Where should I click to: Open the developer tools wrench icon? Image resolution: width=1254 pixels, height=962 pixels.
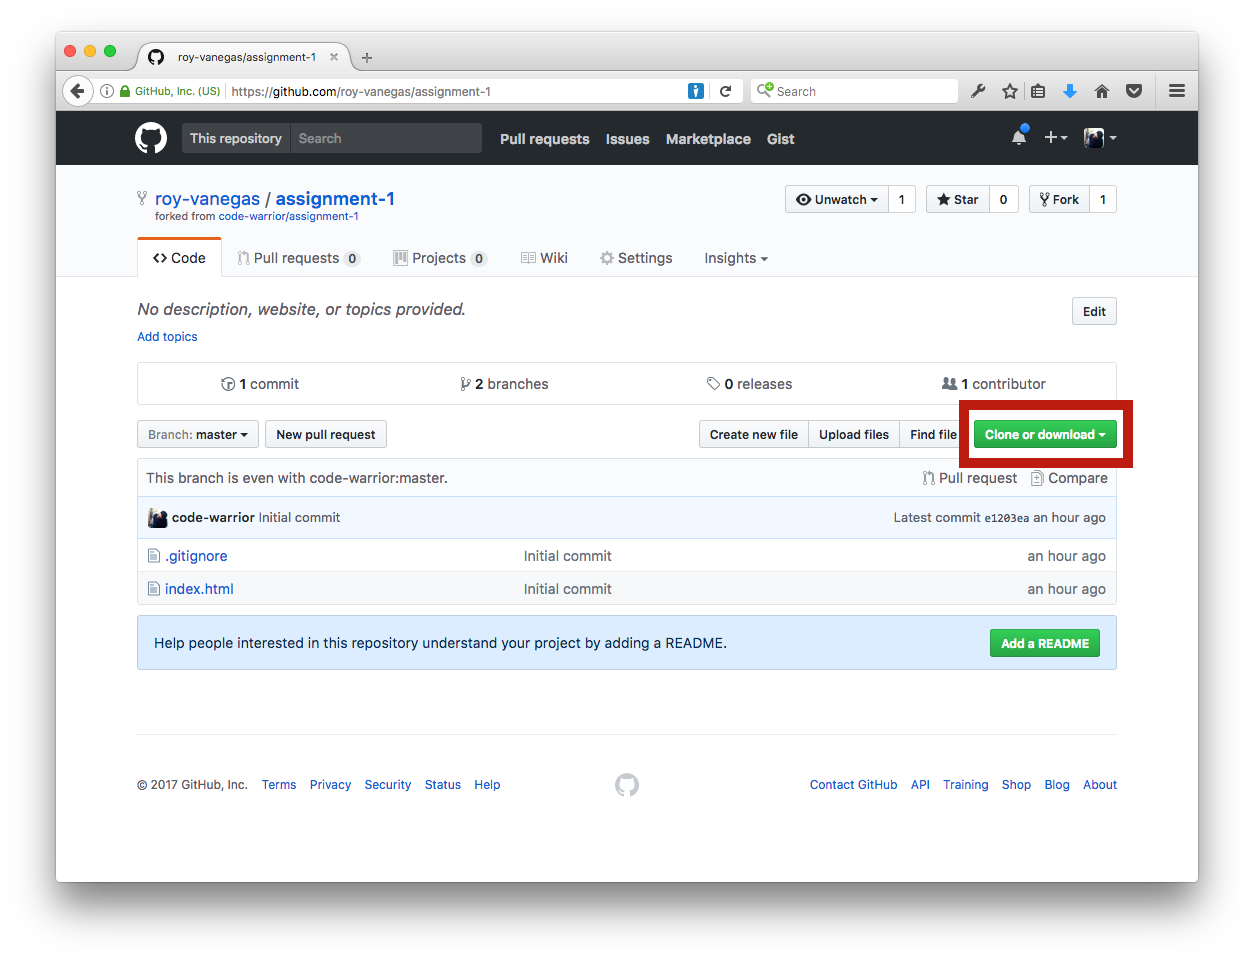978,91
